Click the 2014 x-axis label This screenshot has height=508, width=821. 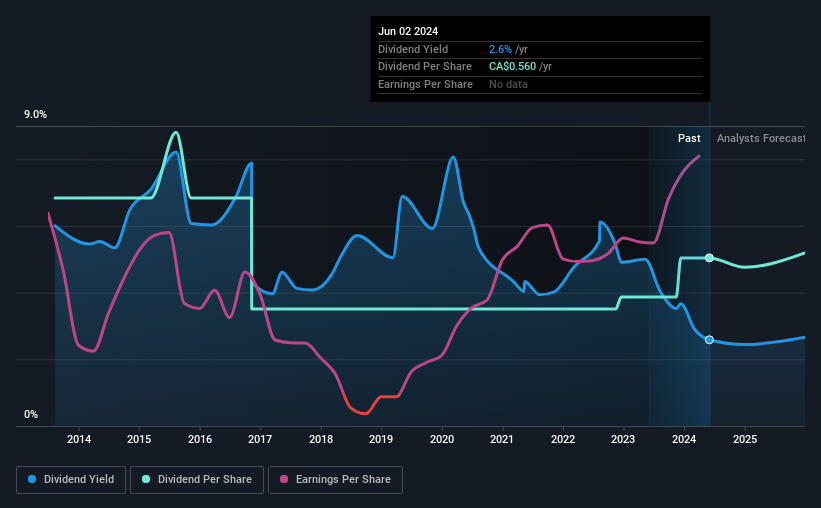(x=79, y=439)
